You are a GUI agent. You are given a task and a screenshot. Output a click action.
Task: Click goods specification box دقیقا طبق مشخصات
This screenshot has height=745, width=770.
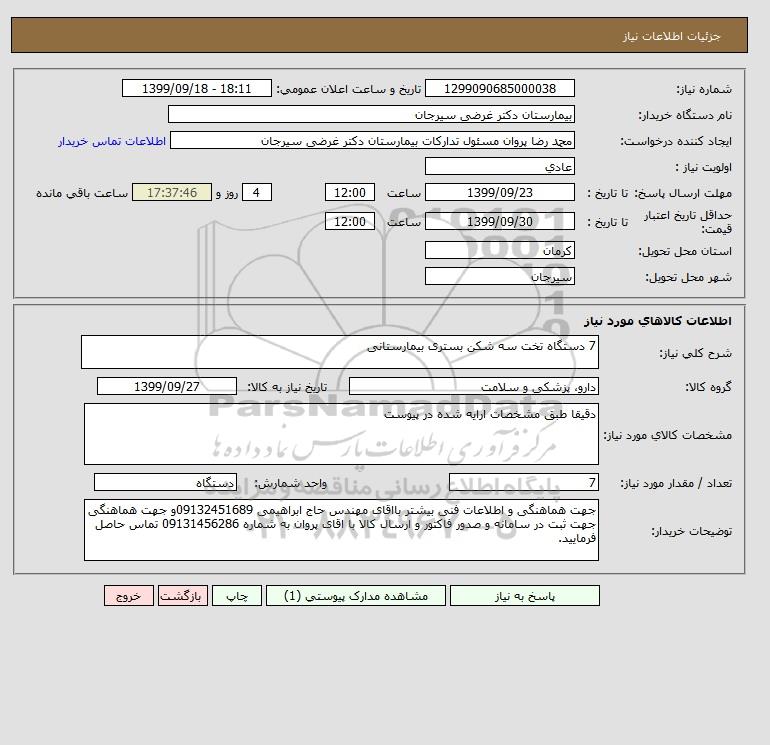[341, 434]
